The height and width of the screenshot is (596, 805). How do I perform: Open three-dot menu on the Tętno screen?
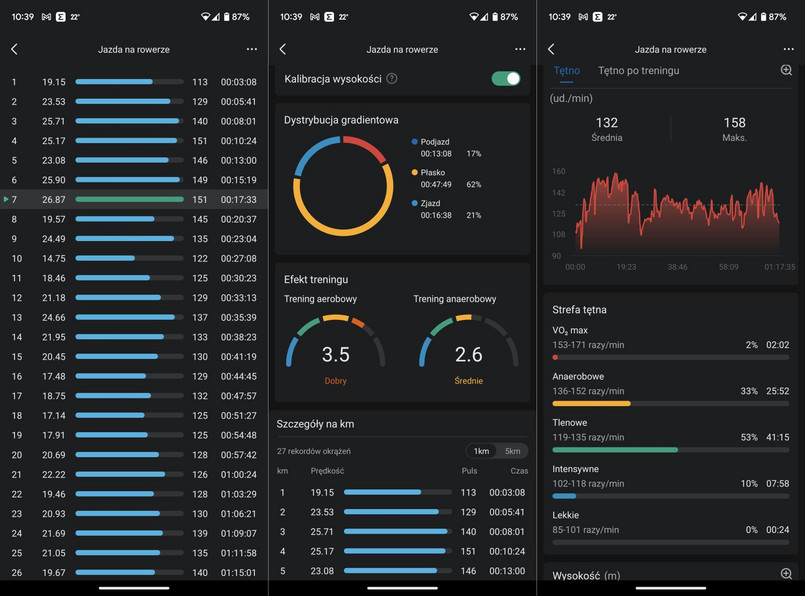coord(789,49)
